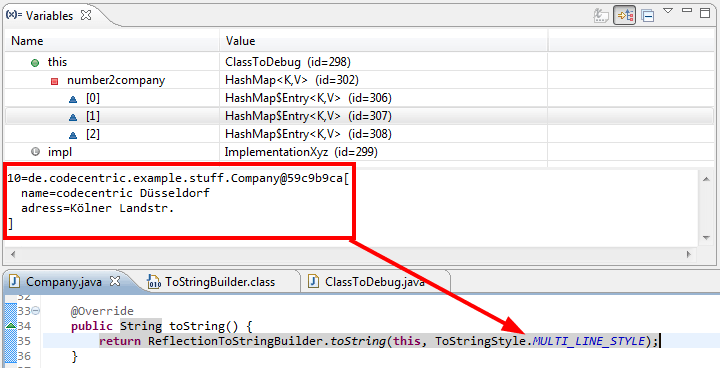720x368 pixels.
Task: Switch to the ToStringBuilder.class tab
Action: (211, 281)
